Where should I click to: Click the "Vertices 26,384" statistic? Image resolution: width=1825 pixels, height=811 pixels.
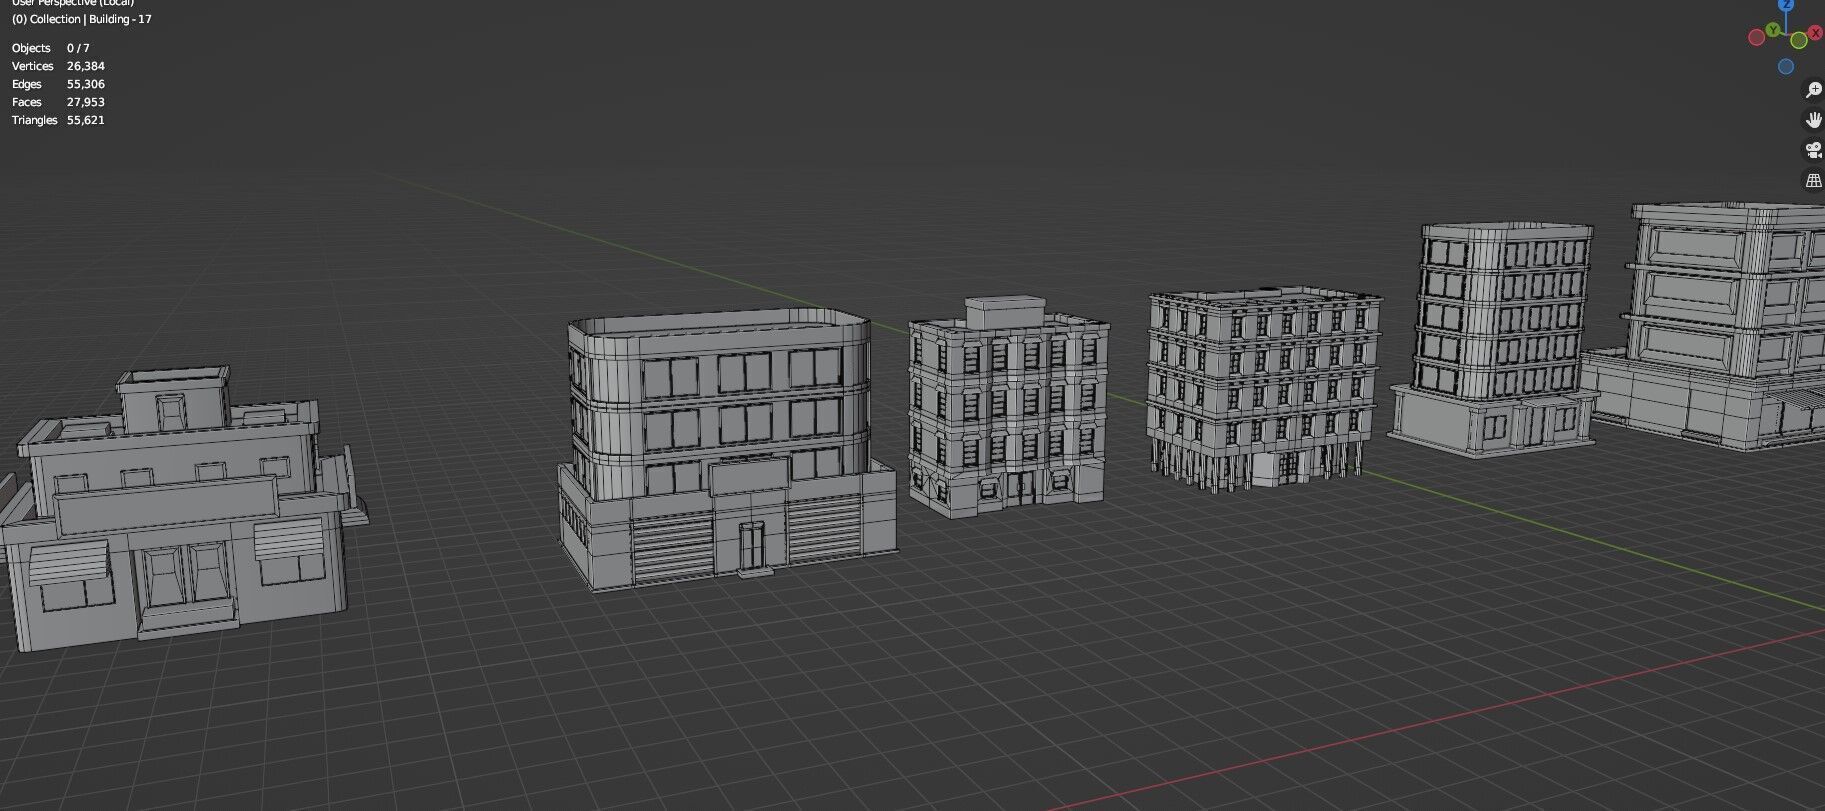point(58,66)
